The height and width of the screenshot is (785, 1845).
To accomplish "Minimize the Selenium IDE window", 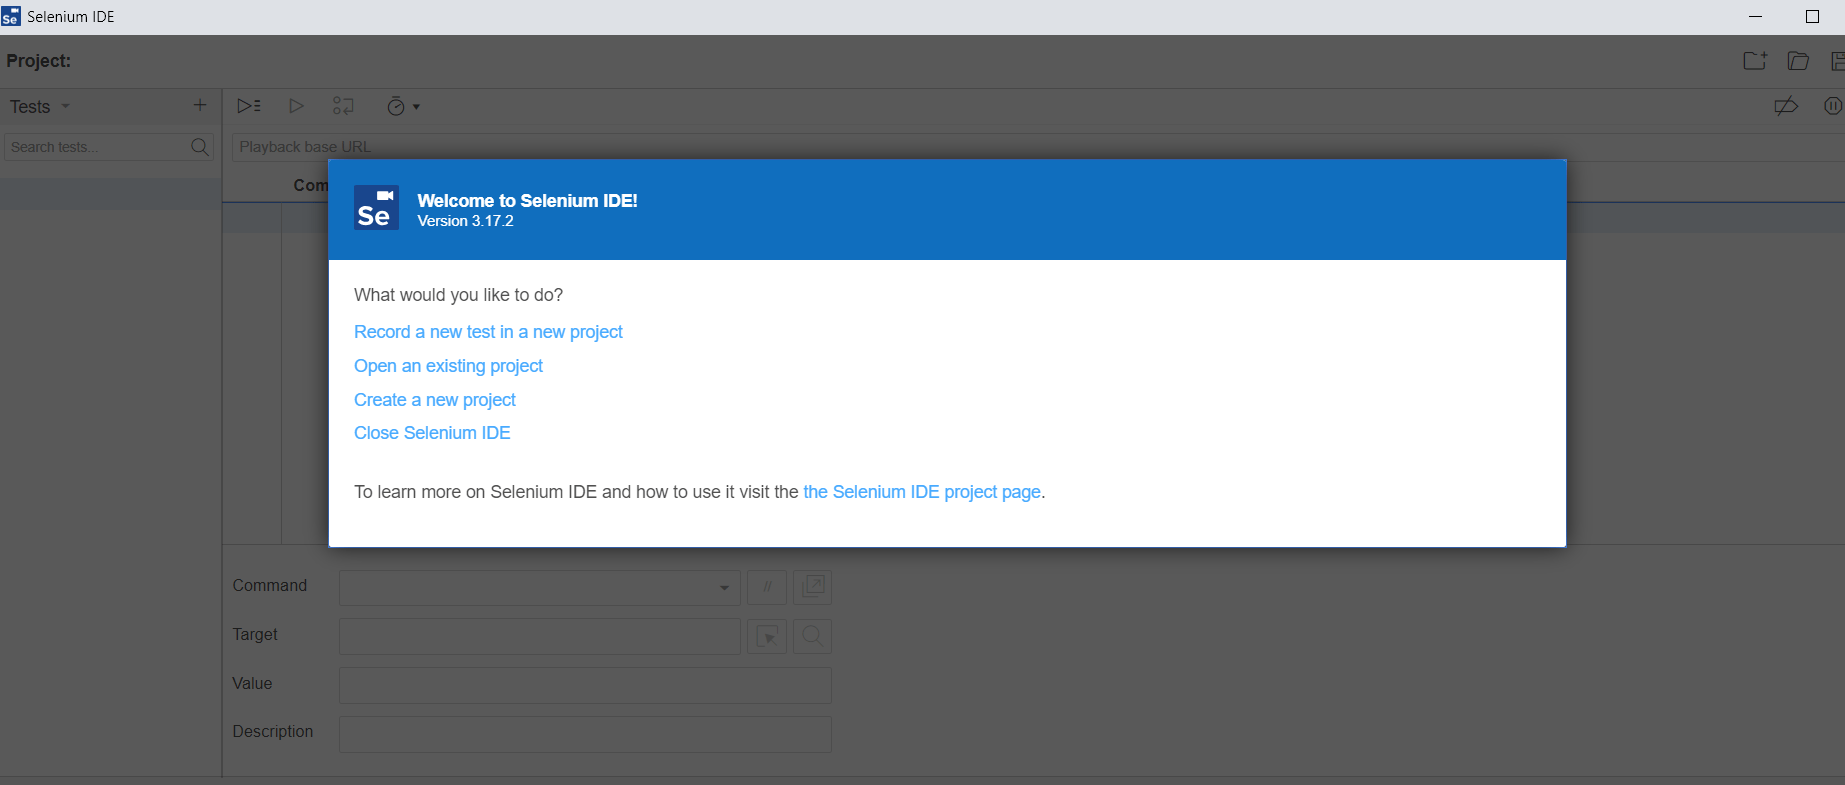I will click(x=1755, y=17).
